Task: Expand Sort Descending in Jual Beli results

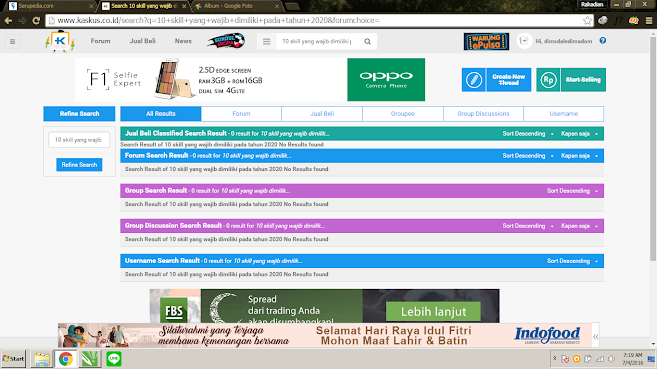Action: (x=528, y=134)
